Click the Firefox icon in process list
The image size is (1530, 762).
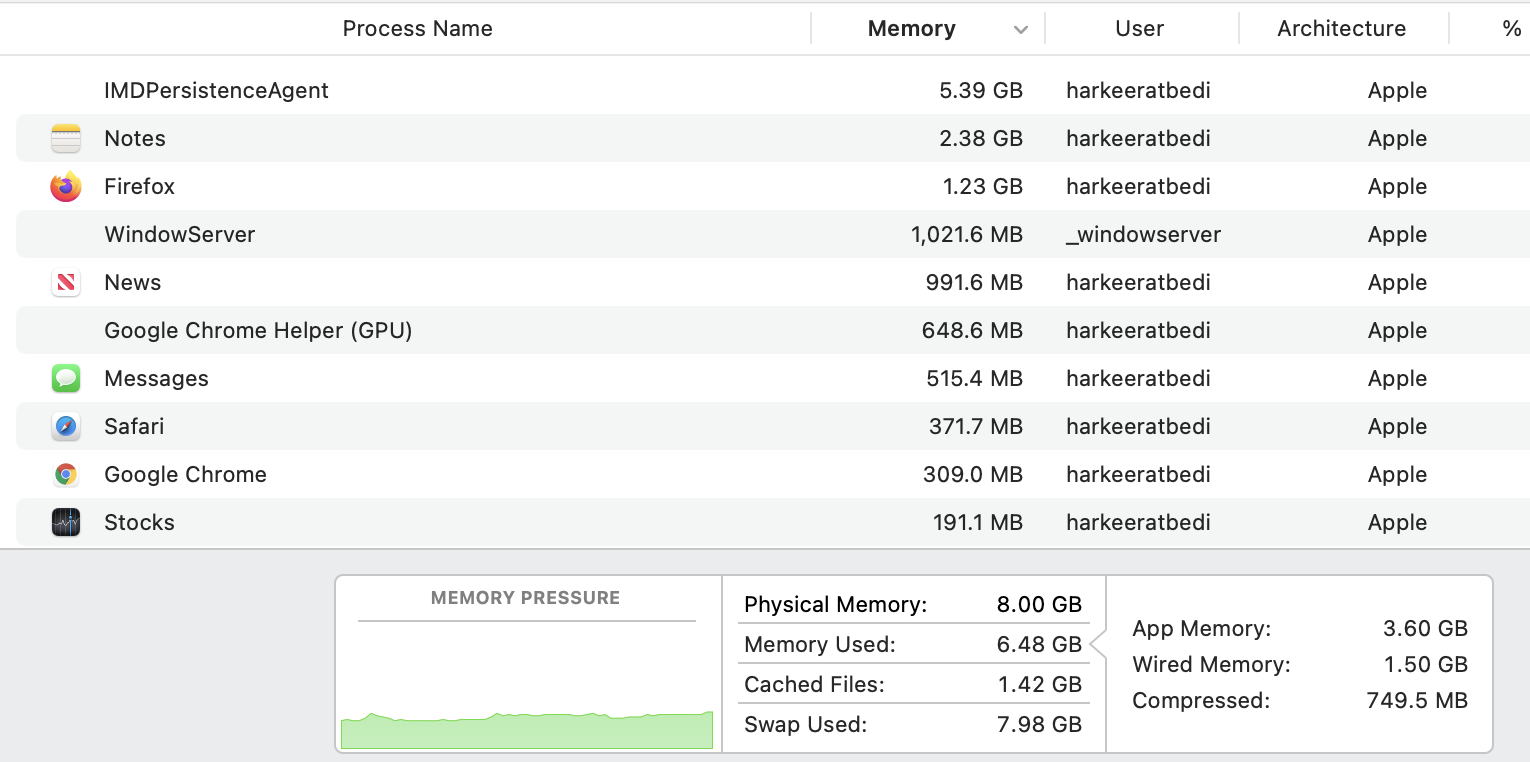66,187
